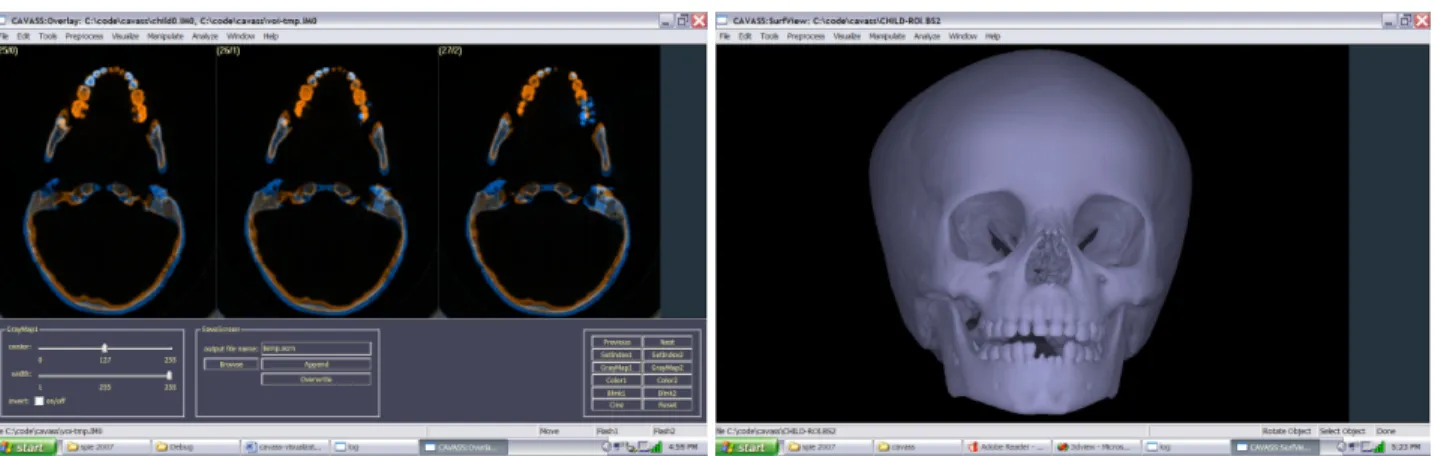This screenshot has height=456, width=1435.
Task: Open Manipulate menu in SurfView window
Action: point(887,36)
